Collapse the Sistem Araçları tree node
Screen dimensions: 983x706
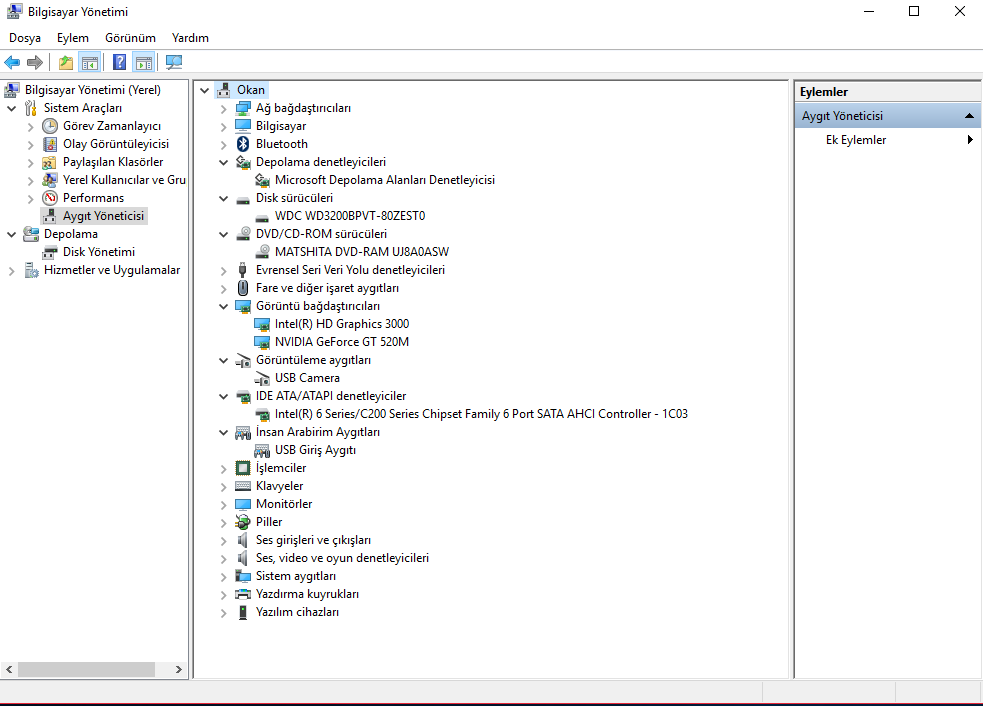pos(12,108)
